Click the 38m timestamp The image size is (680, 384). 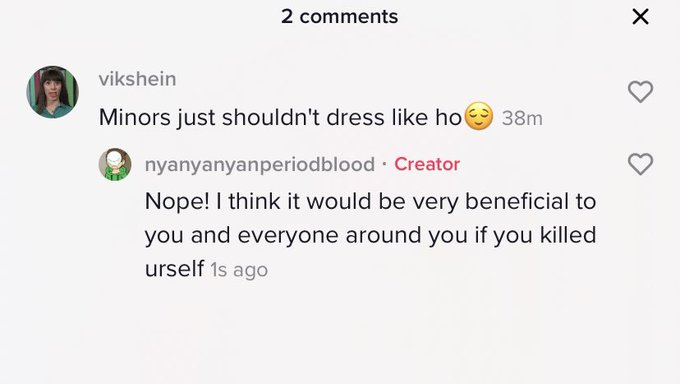(x=522, y=118)
